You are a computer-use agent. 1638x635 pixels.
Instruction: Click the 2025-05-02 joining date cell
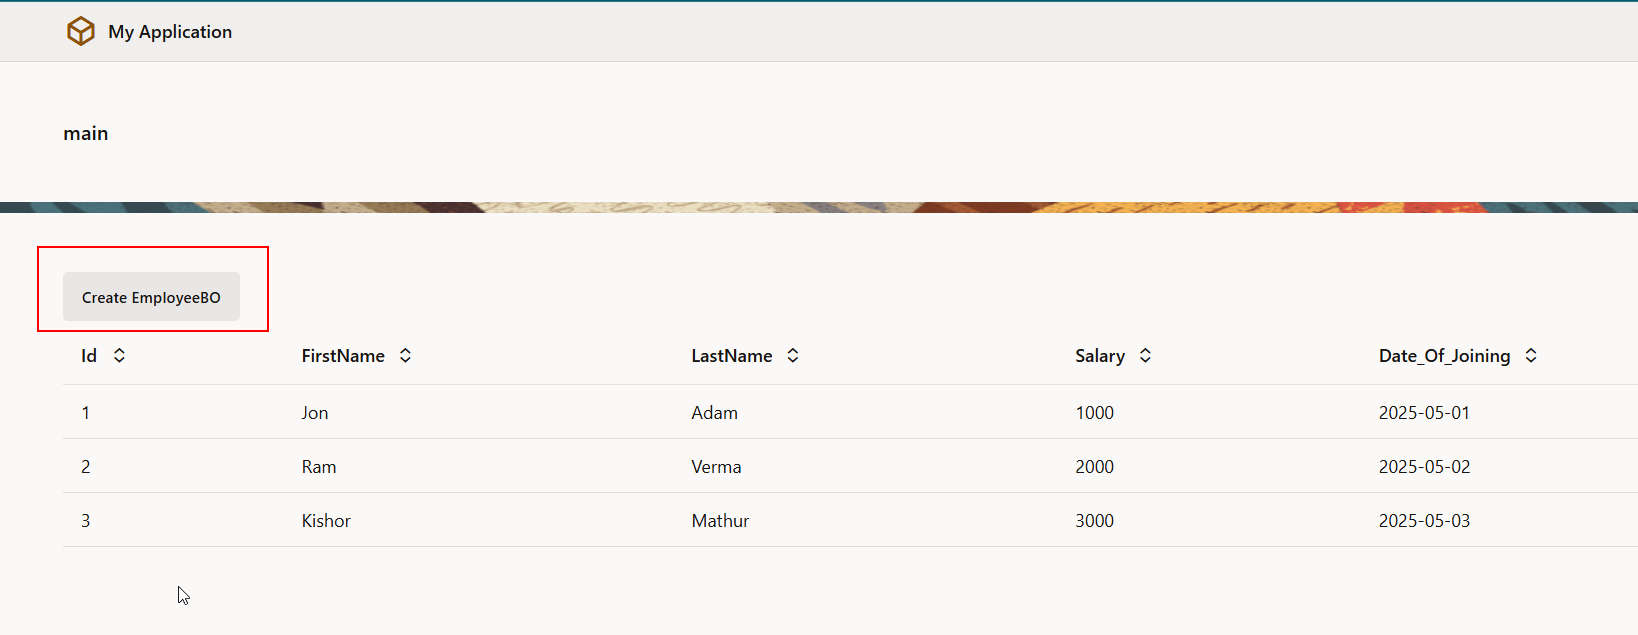[1424, 467]
